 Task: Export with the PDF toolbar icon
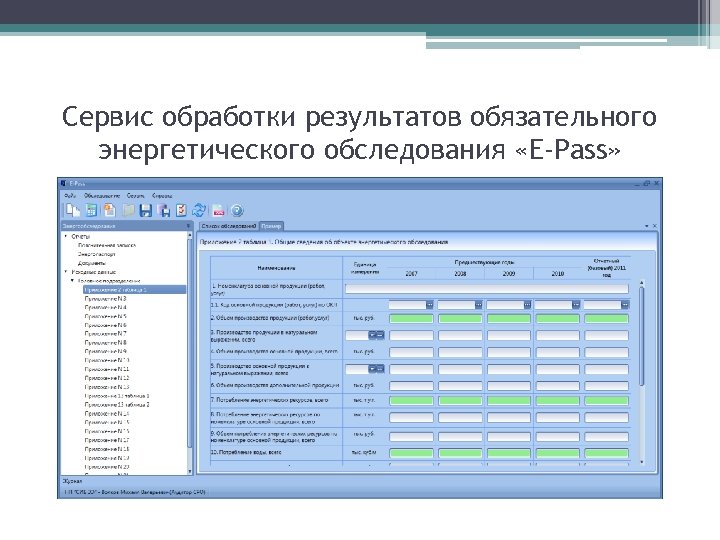click(219, 210)
